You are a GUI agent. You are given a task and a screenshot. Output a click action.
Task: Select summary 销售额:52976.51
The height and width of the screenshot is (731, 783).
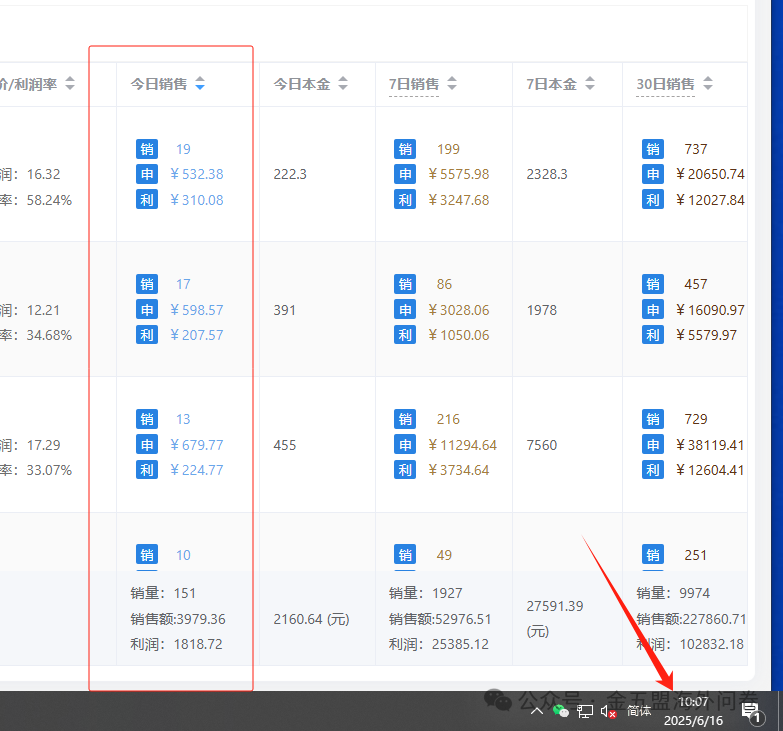click(x=440, y=619)
